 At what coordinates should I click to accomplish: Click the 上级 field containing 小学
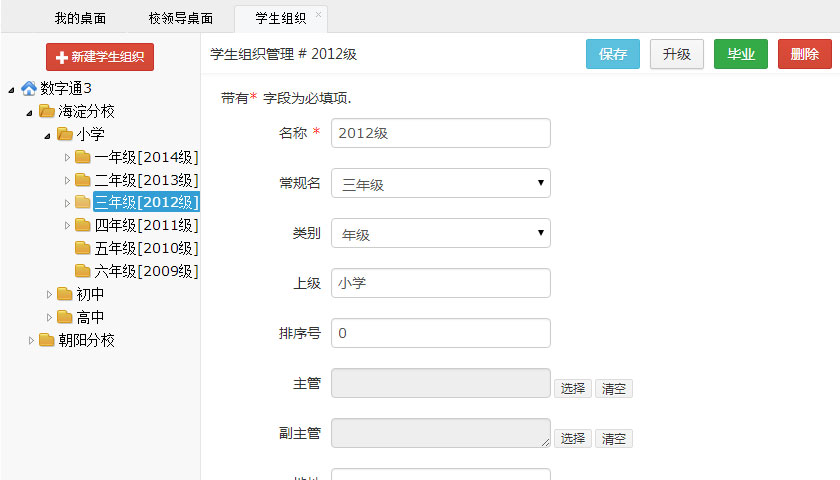tap(440, 283)
